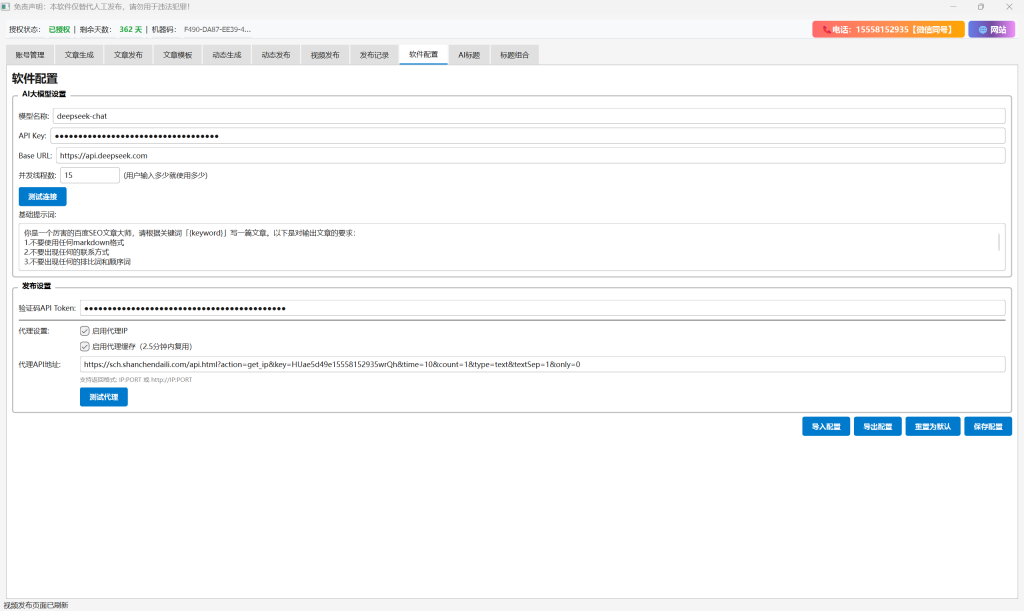This screenshot has width=1024, height=611.
Task: Click the 模型名称 input field
Action: (x=528, y=116)
